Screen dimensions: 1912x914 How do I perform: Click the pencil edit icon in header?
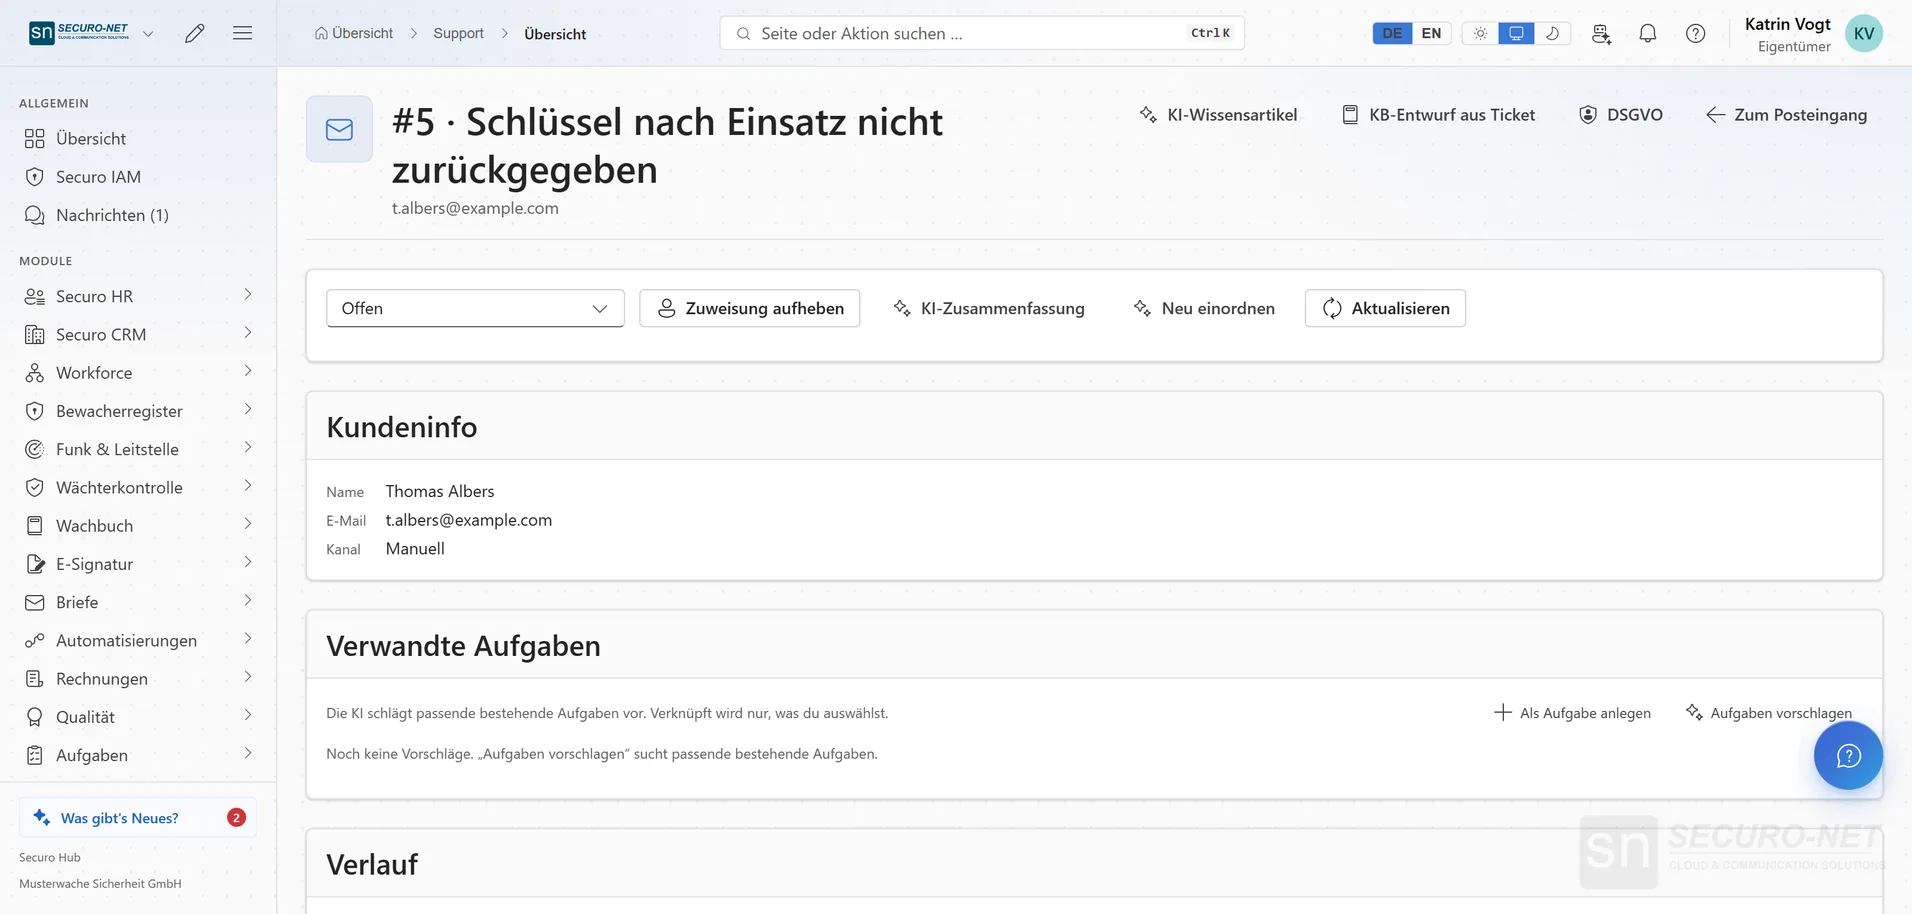click(195, 33)
